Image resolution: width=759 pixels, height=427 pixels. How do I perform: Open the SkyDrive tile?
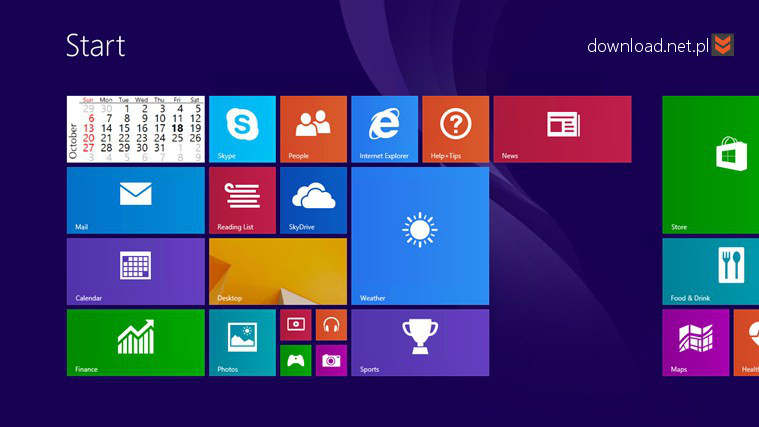point(313,200)
